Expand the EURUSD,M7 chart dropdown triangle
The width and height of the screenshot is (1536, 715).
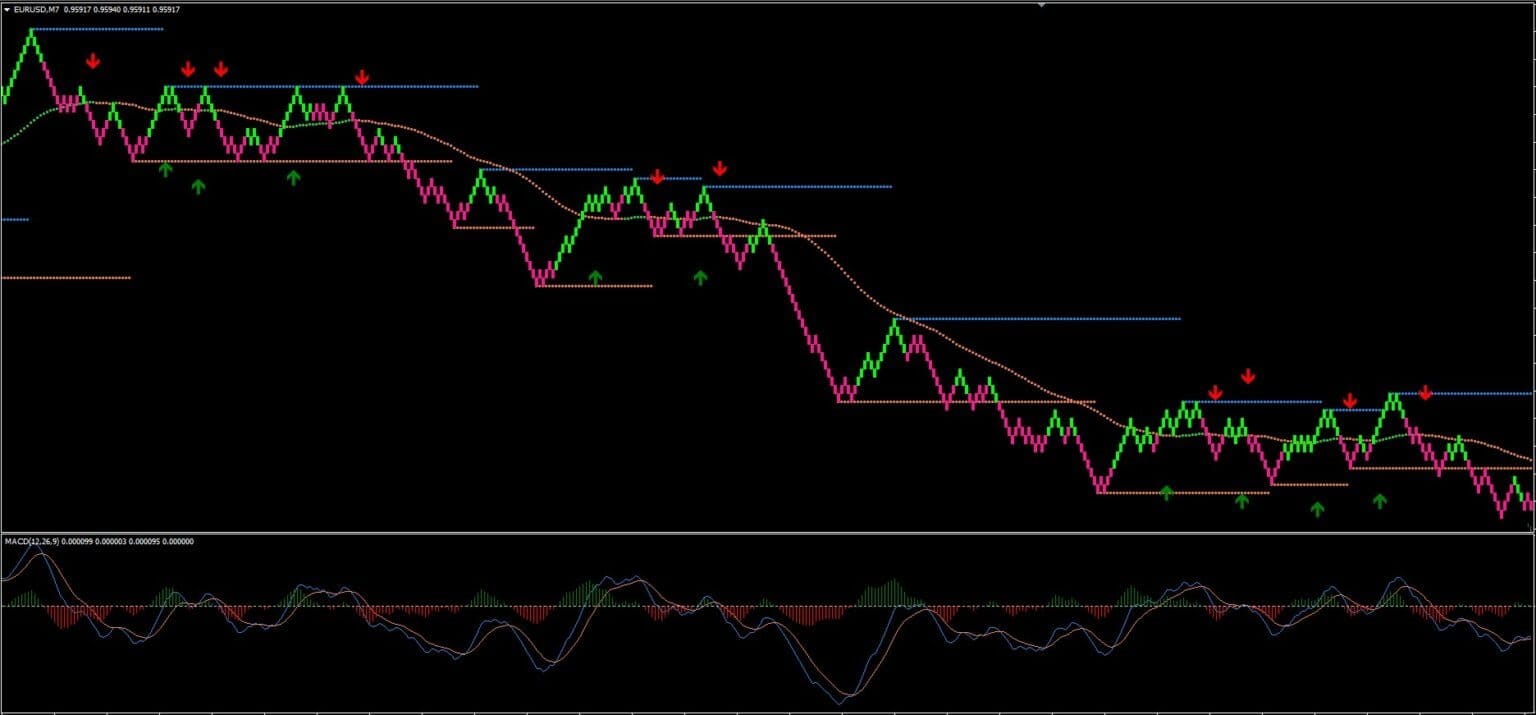pyautogui.click(x=8, y=9)
